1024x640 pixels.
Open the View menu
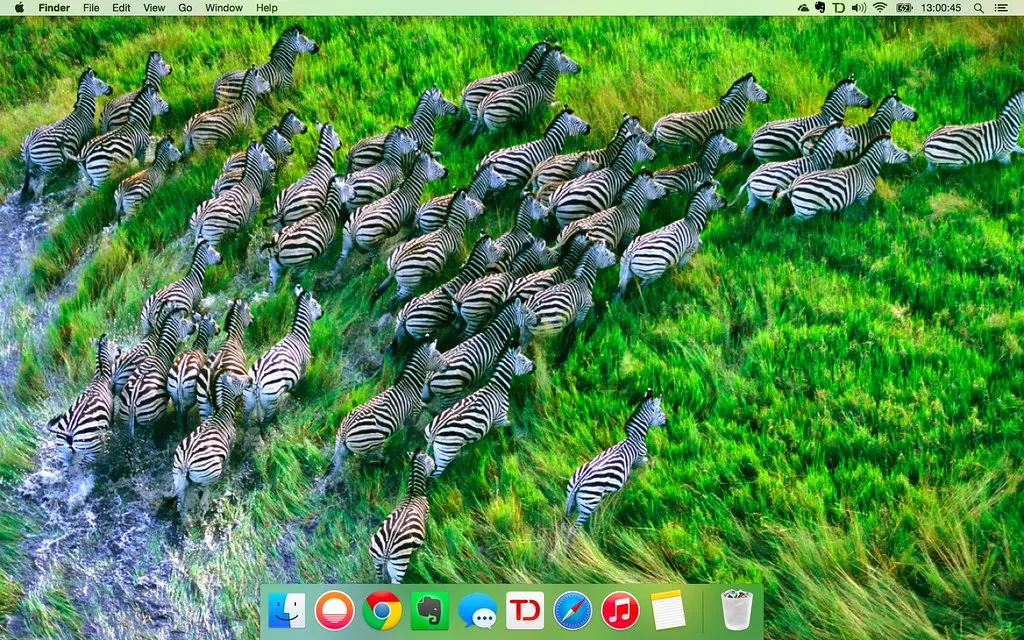(x=154, y=8)
